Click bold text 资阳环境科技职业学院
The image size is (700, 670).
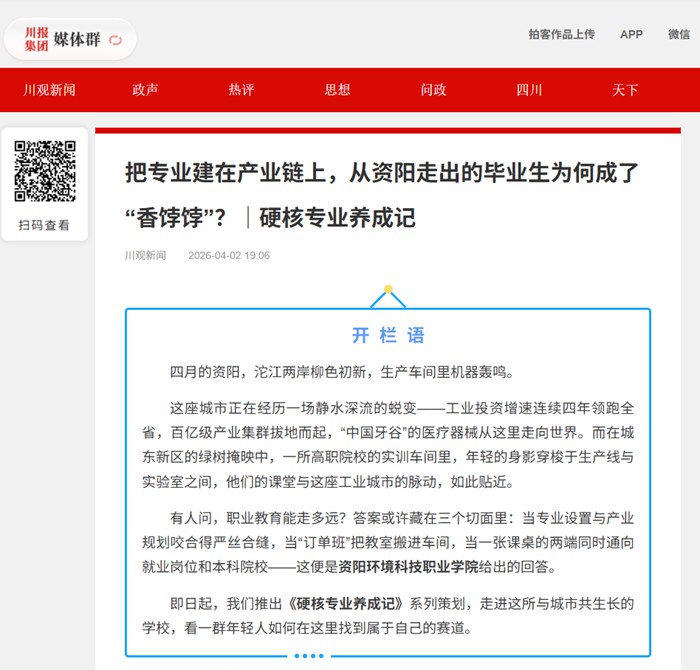click(x=408, y=567)
